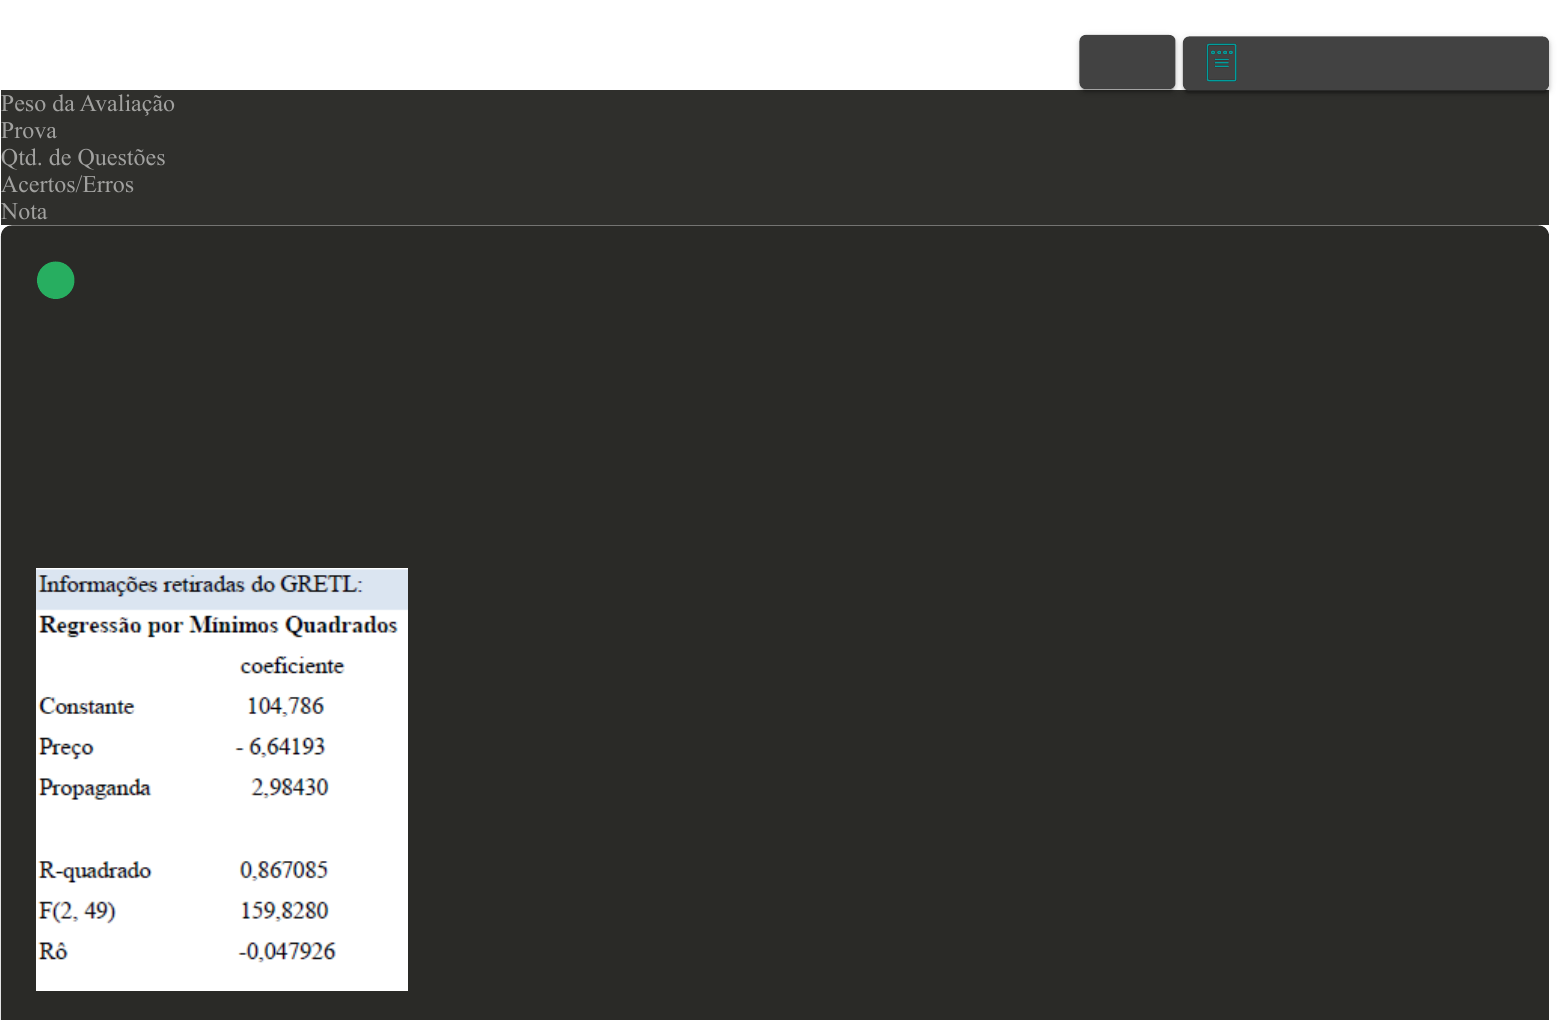Click the green circle status indicator
This screenshot has height=1020, width=1560.
56,280
